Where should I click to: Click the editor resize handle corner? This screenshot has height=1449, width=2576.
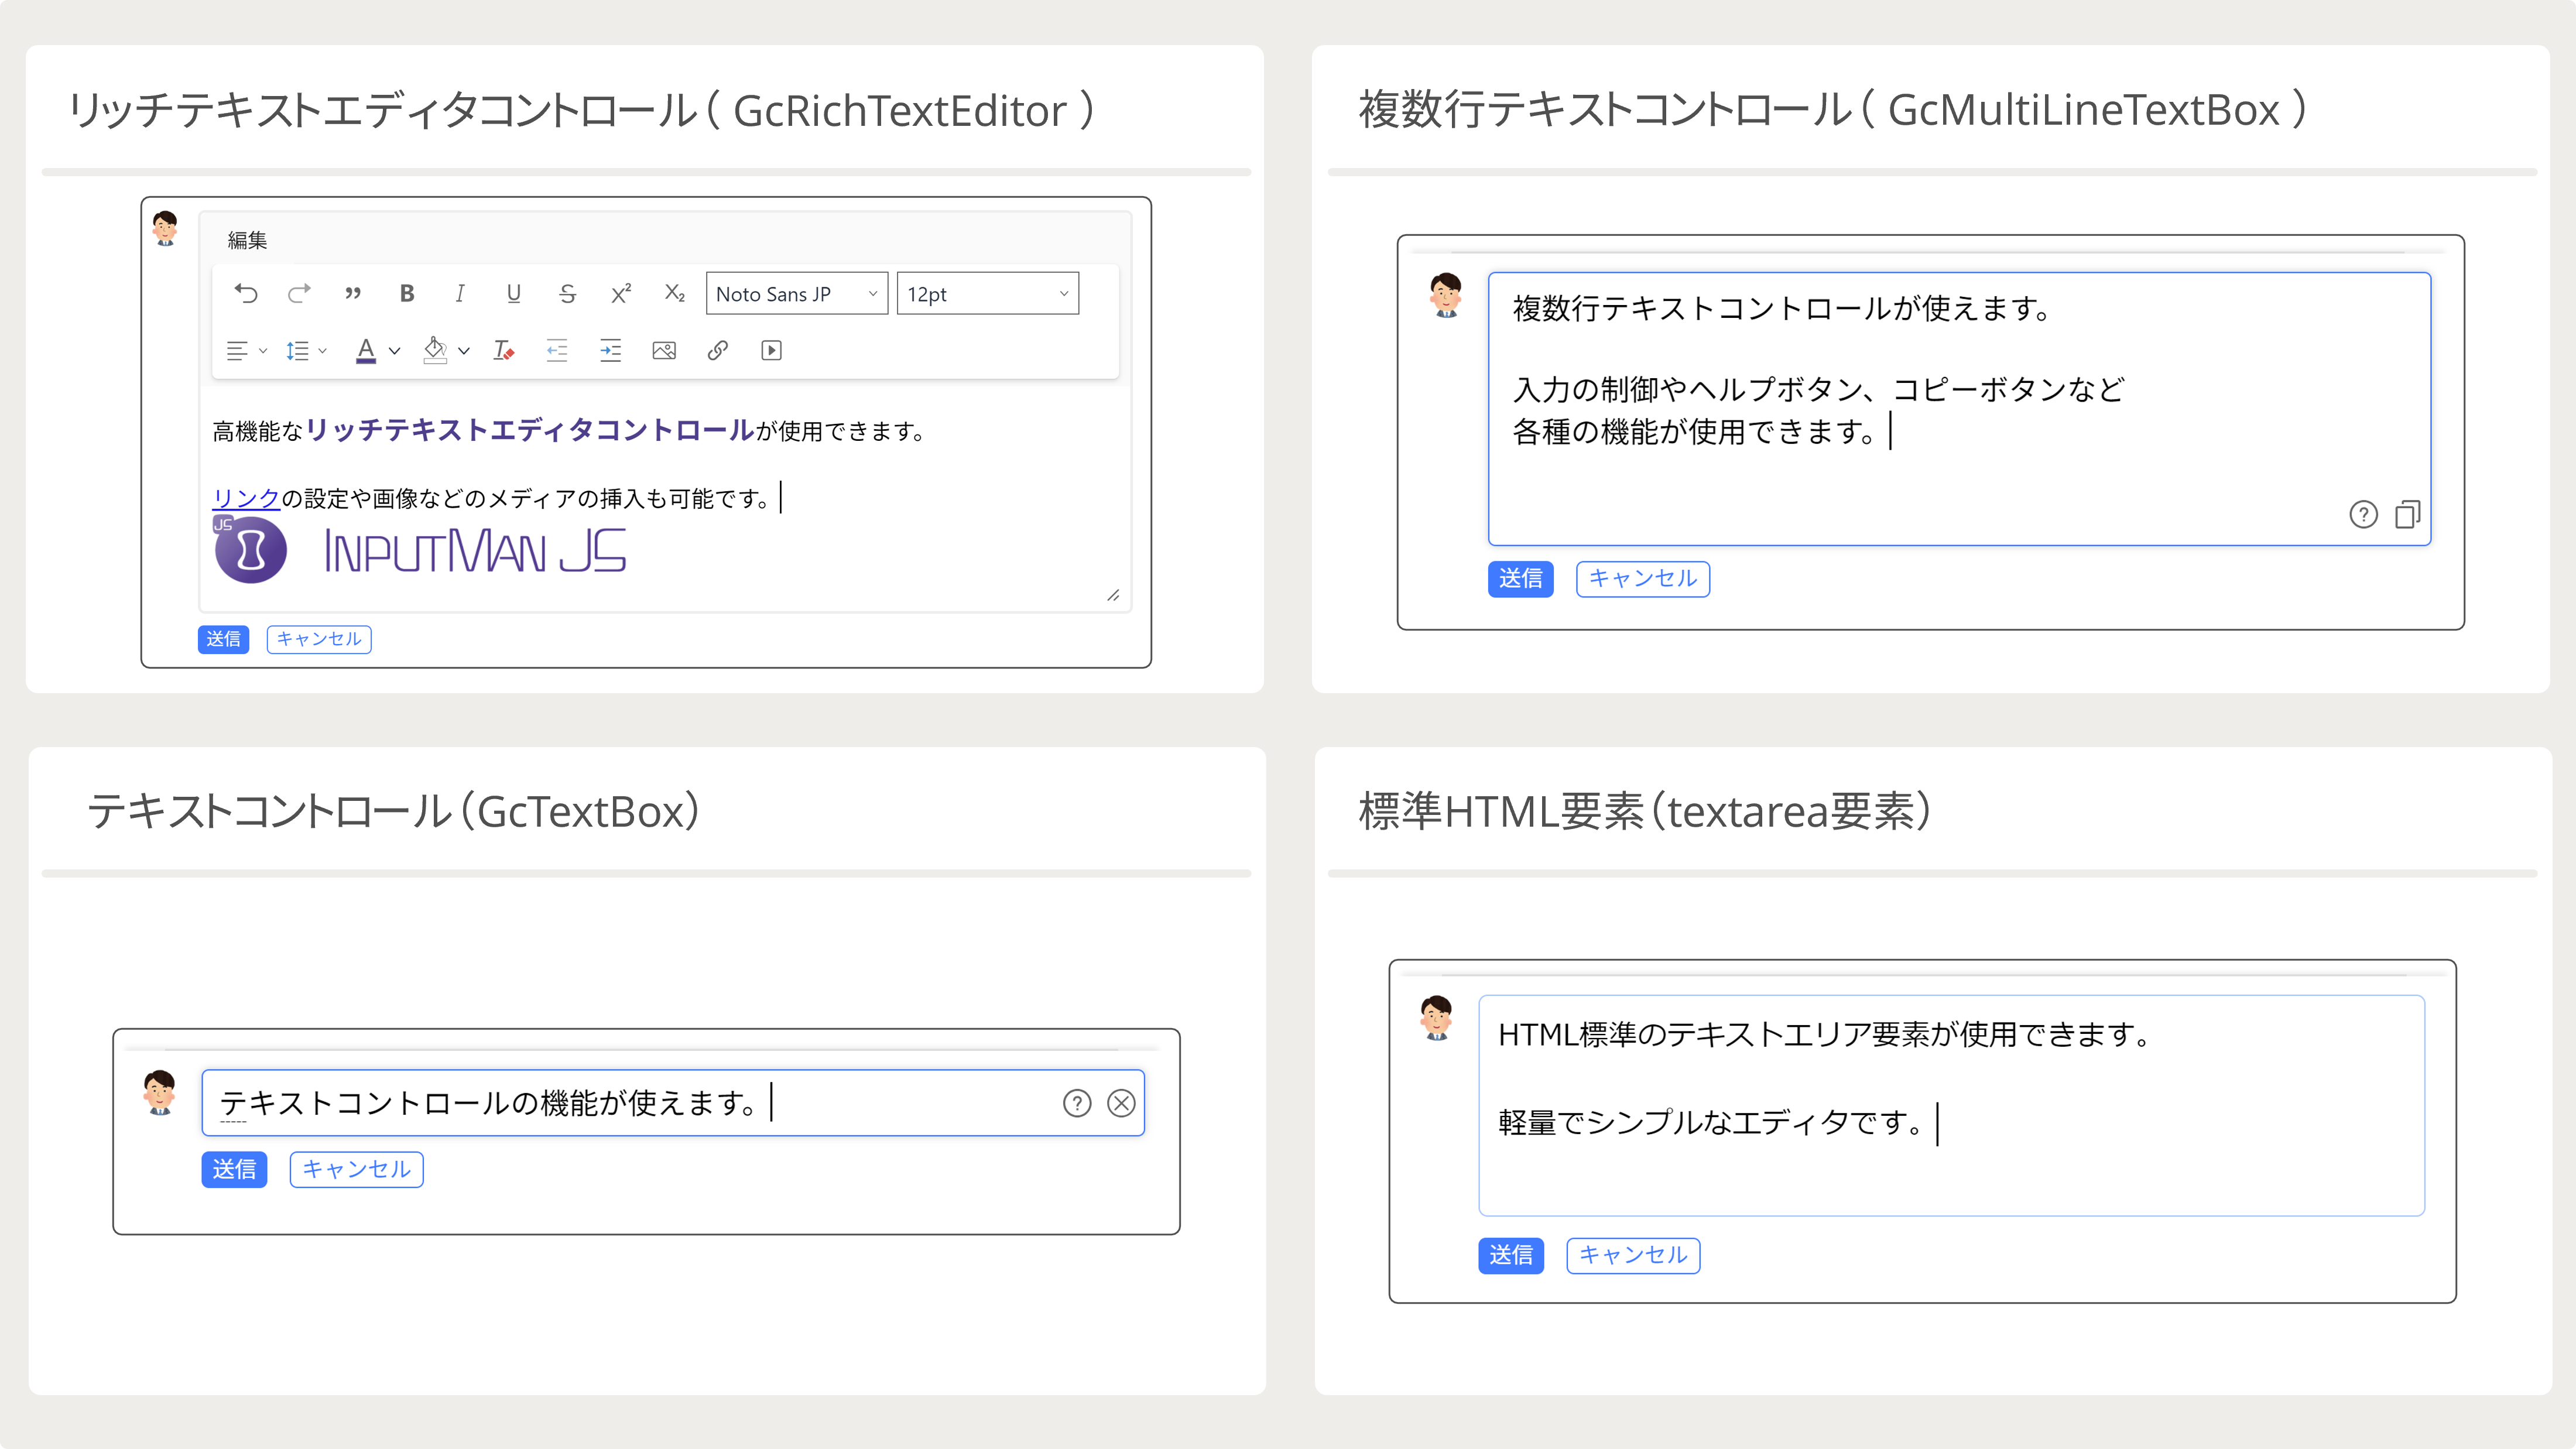(1113, 595)
